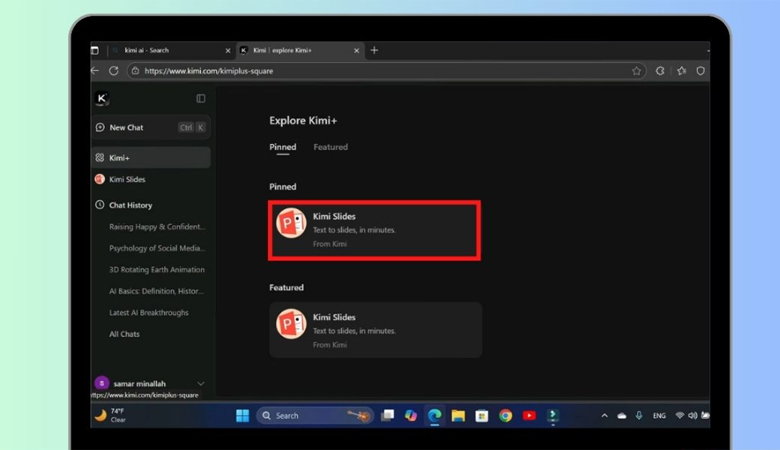
Task: Open the Windows Start menu
Action: click(x=242, y=416)
